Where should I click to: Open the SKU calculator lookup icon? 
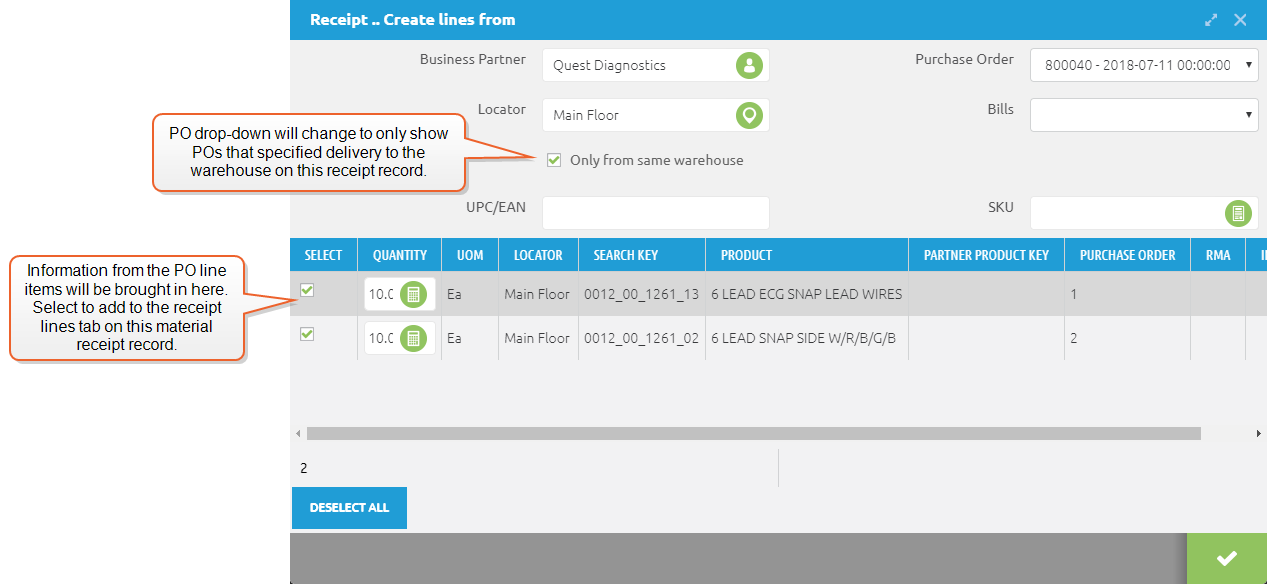(1240, 213)
